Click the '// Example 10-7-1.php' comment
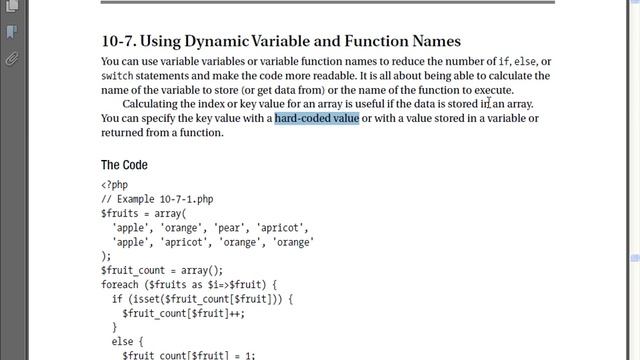The image size is (640, 360). 157,199
